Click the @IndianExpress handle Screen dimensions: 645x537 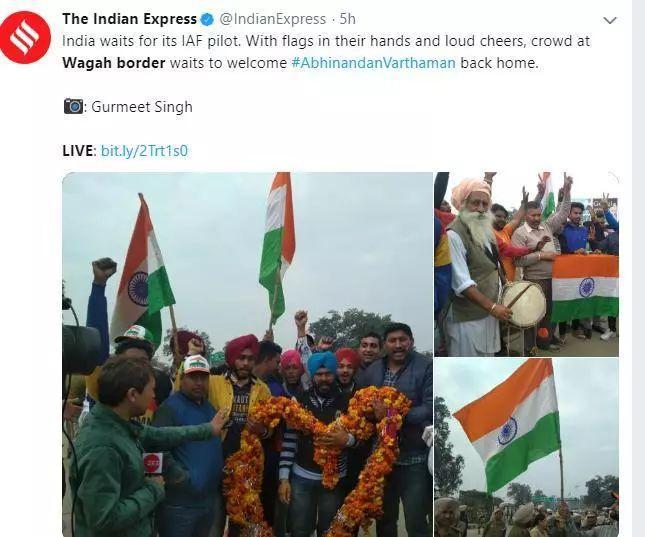273,19
